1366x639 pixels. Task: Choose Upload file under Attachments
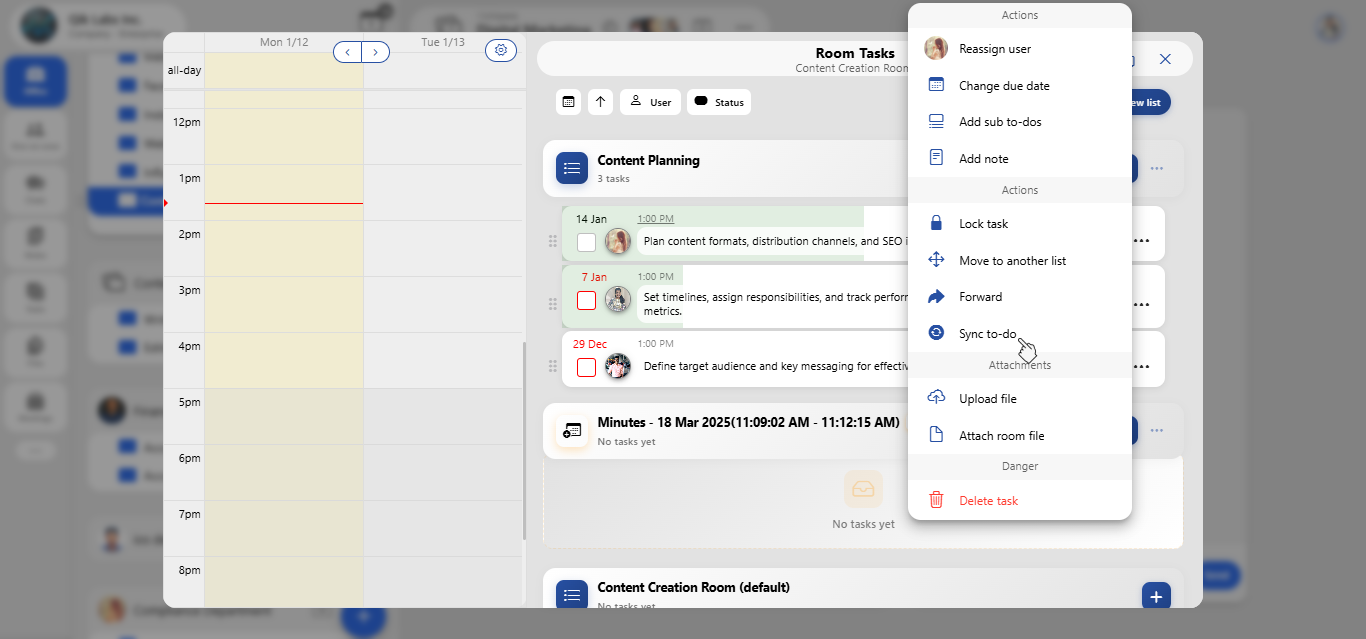coord(1020,399)
